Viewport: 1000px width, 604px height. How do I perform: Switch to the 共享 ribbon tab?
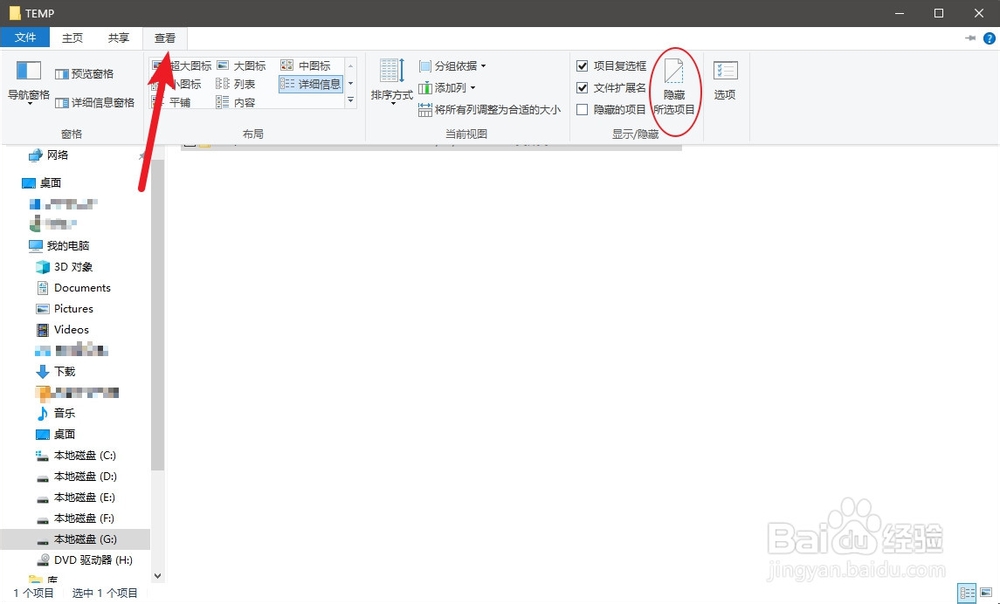click(x=118, y=37)
